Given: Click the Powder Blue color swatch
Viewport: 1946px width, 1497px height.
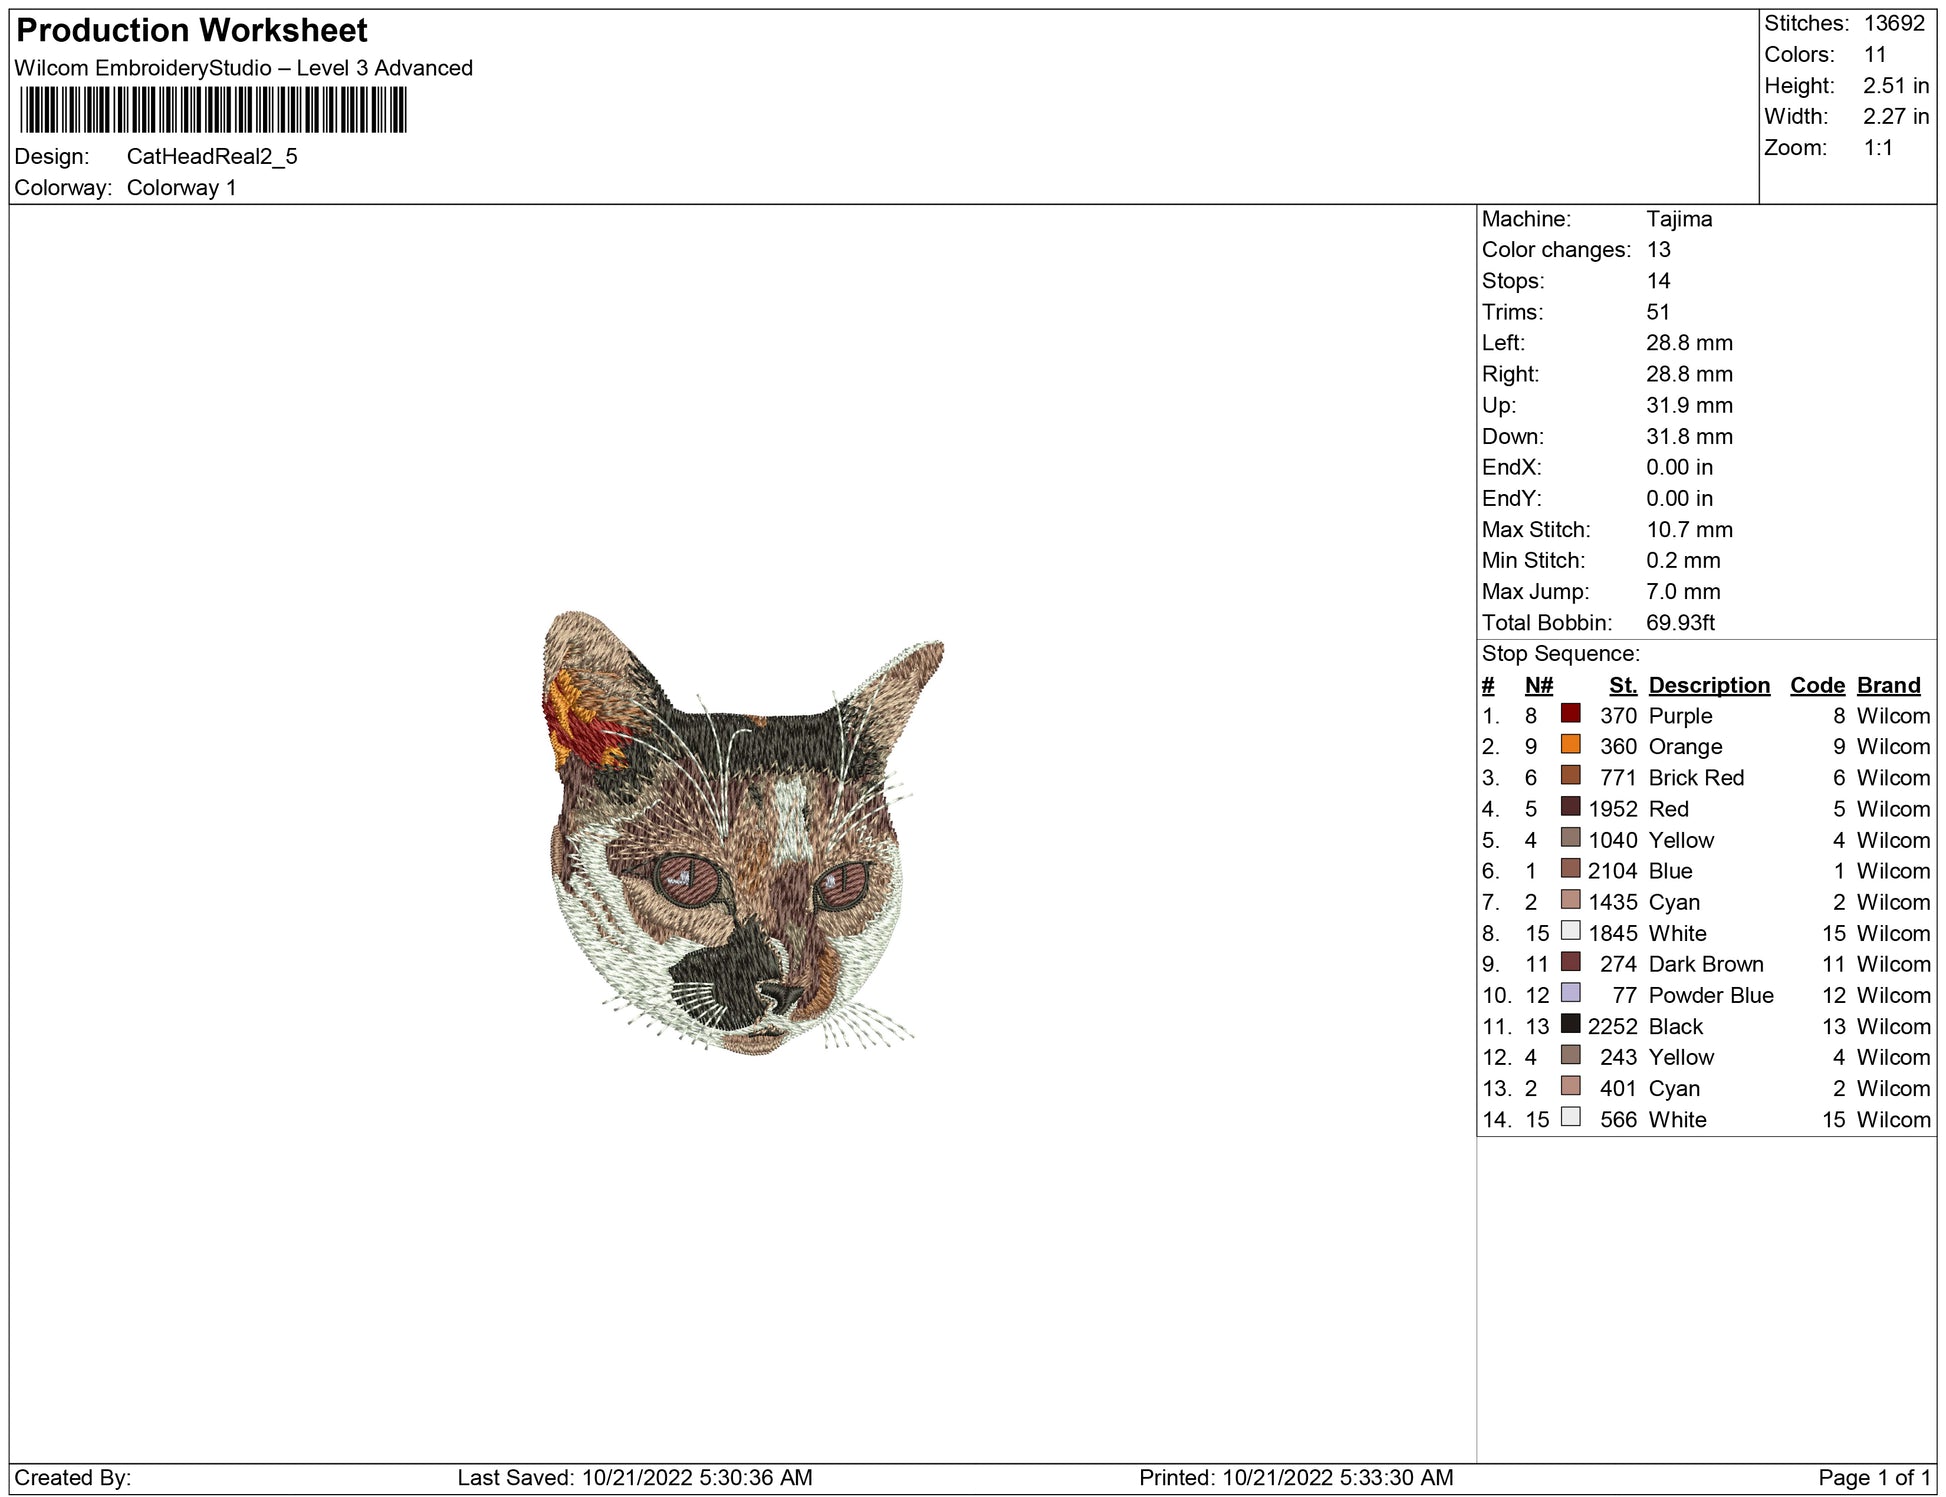Looking at the screenshot, I should [x=1570, y=992].
